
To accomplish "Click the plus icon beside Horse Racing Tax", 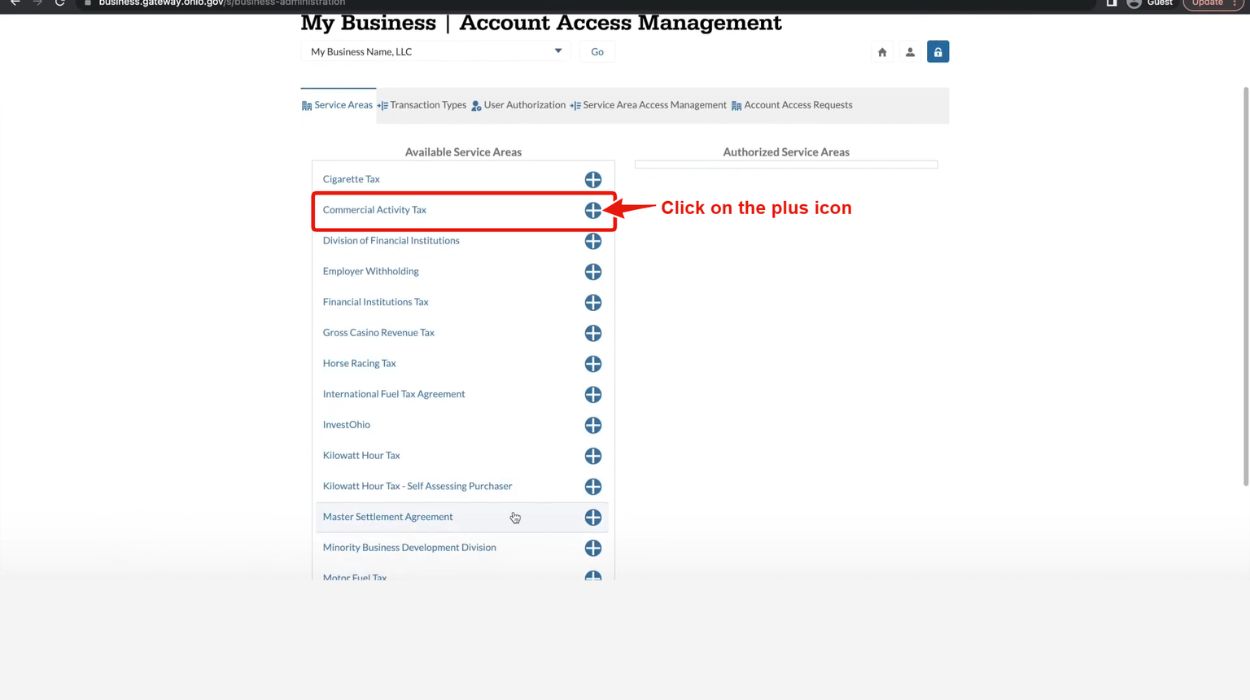I will [593, 363].
